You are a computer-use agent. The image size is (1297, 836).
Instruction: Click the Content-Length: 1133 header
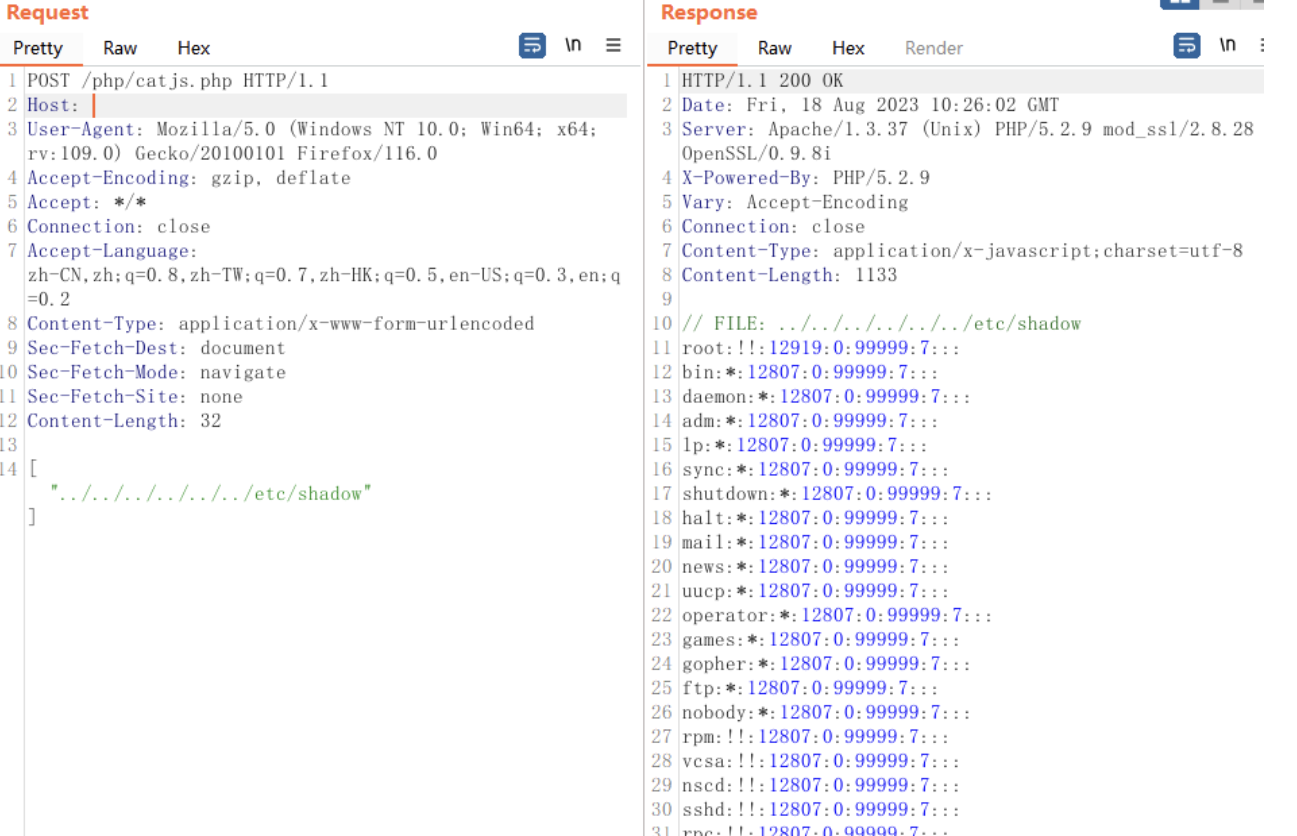(790, 275)
